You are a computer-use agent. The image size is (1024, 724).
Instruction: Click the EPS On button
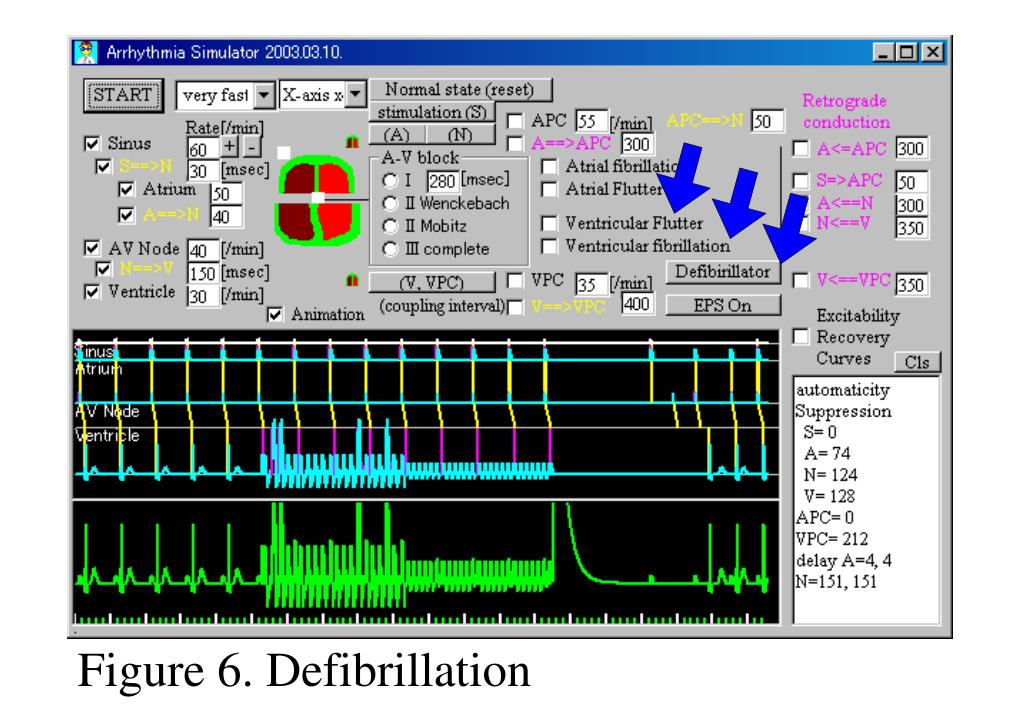(722, 306)
